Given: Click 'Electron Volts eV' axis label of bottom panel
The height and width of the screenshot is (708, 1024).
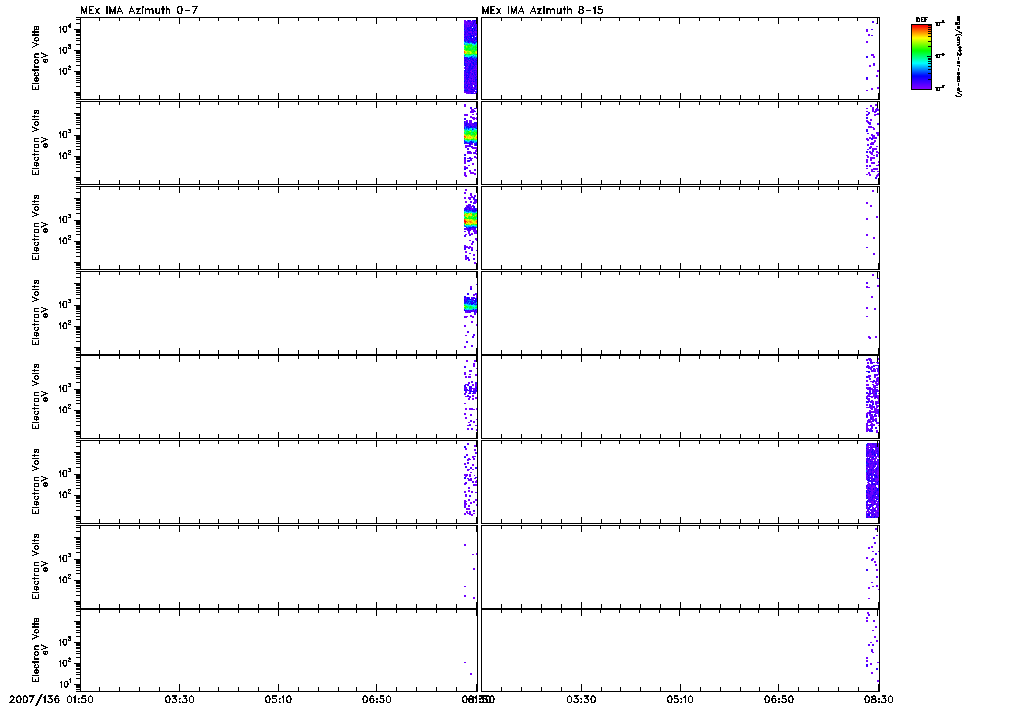Looking at the screenshot, I should 40,650.
